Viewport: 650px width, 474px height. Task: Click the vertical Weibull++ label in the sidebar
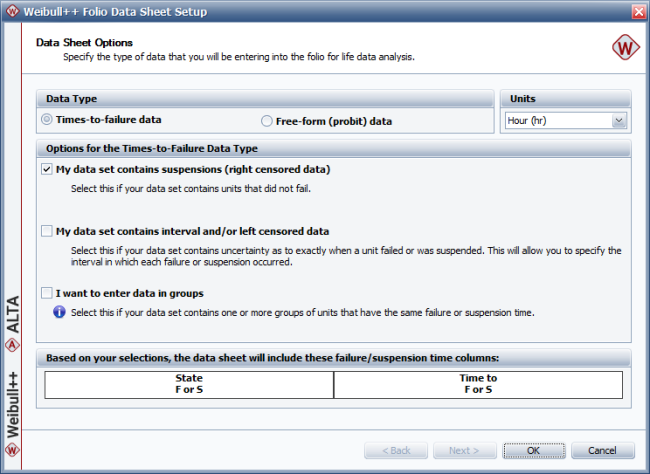click(x=12, y=400)
